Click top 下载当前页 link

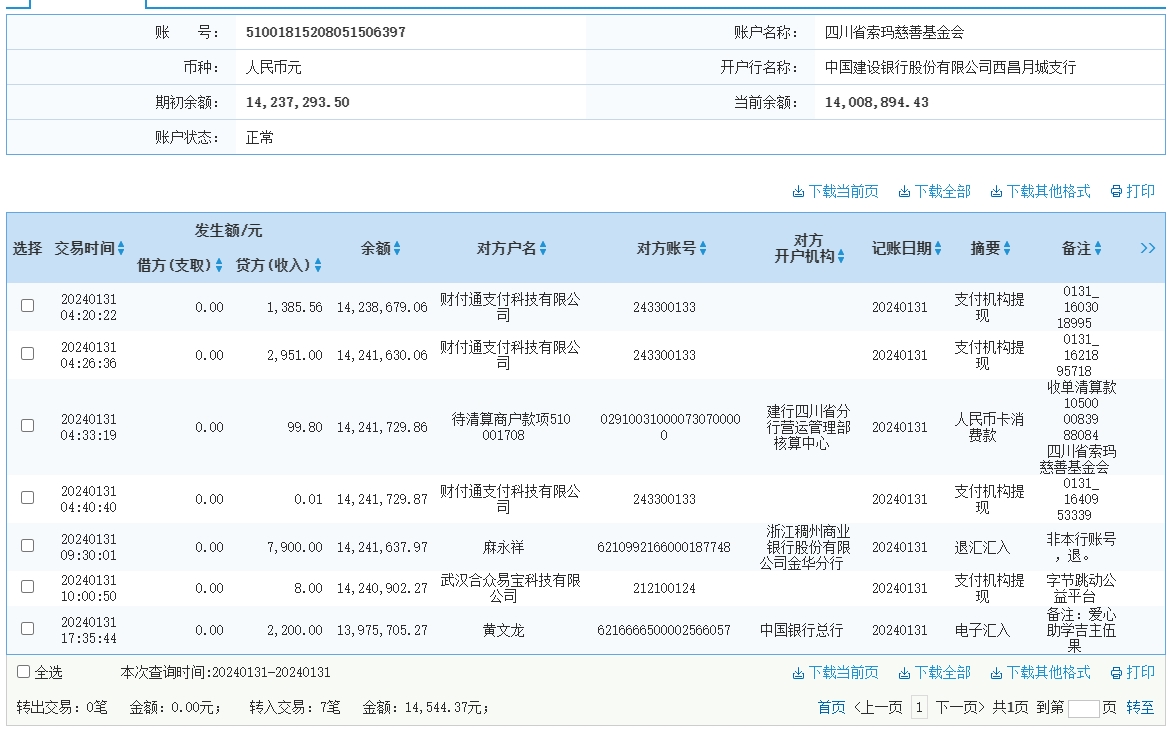point(836,191)
